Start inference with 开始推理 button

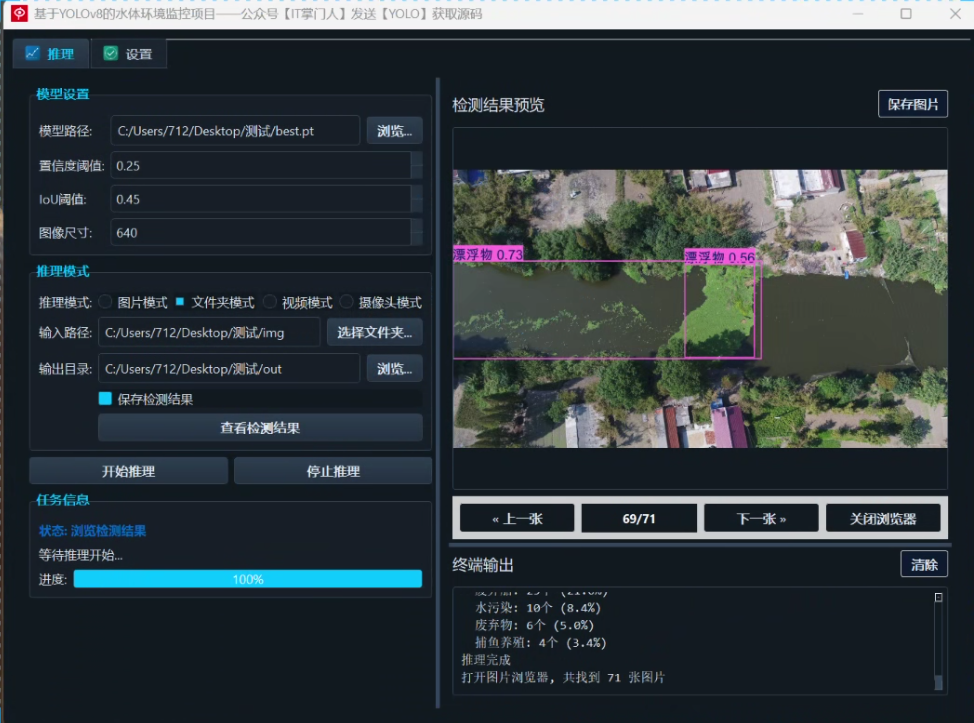129,471
